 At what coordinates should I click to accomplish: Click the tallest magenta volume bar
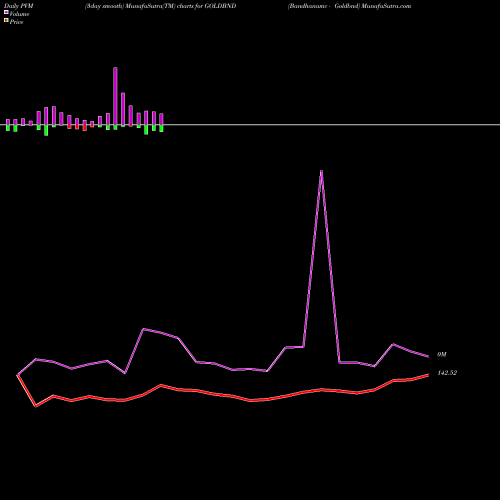point(115,96)
